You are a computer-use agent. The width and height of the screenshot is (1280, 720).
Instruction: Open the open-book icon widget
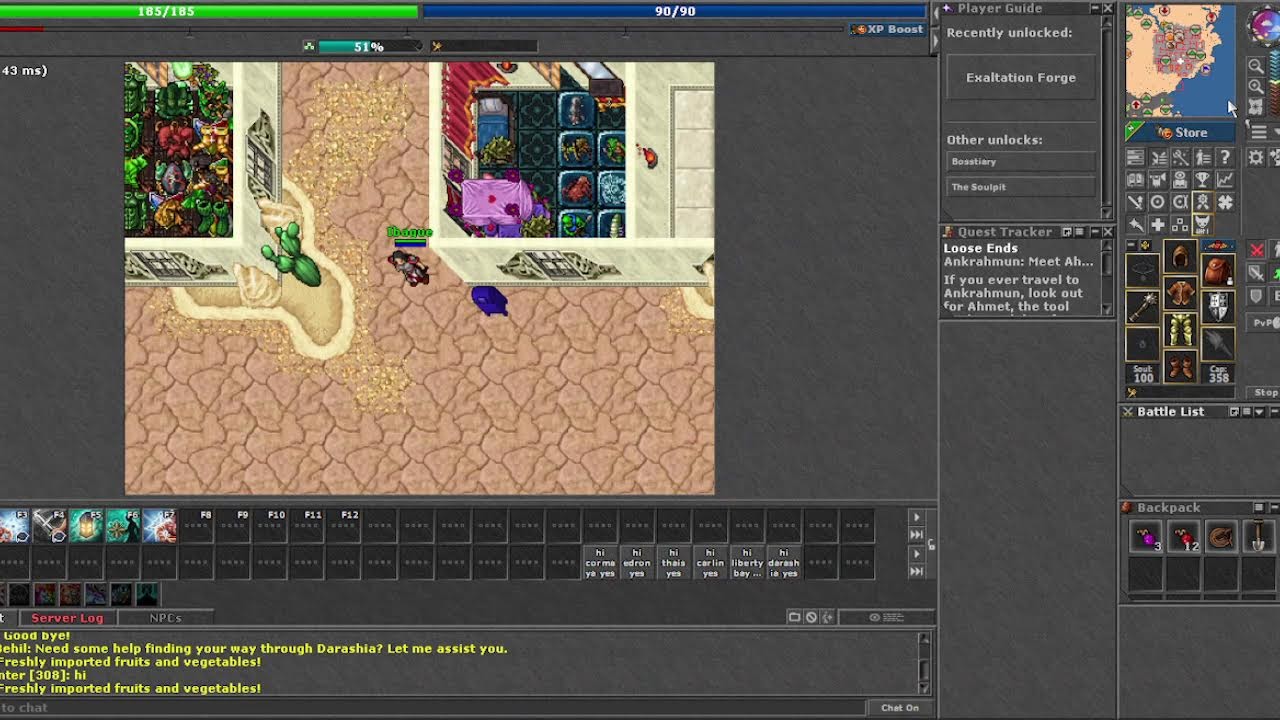pyautogui.click(x=1135, y=179)
